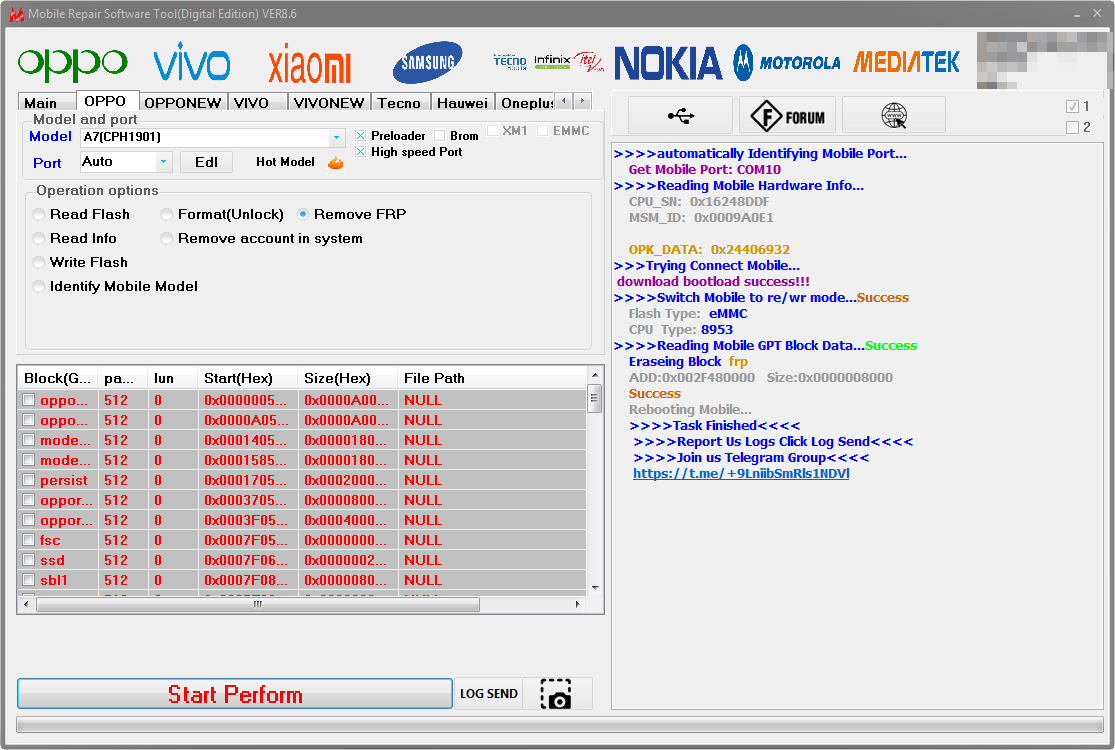The width and height of the screenshot is (1115, 750).
Task: Click the partition list horizontal scrollbar
Action: [x=257, y=604]
